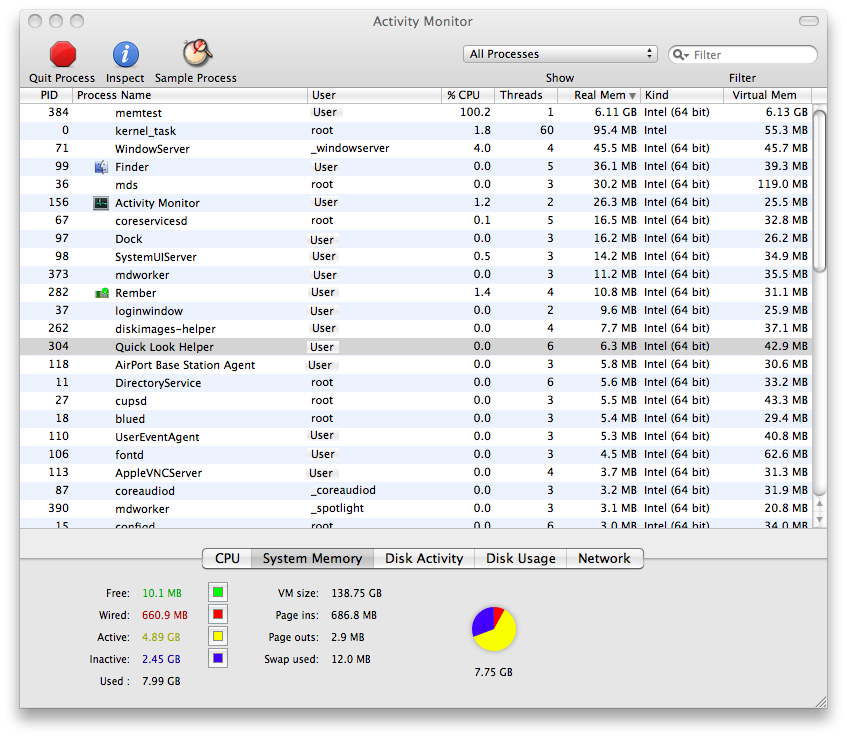Viewport: 847px width, 738px height.
Task: Sort by Virtual Mem column header
Action: [x=767, y=95]
